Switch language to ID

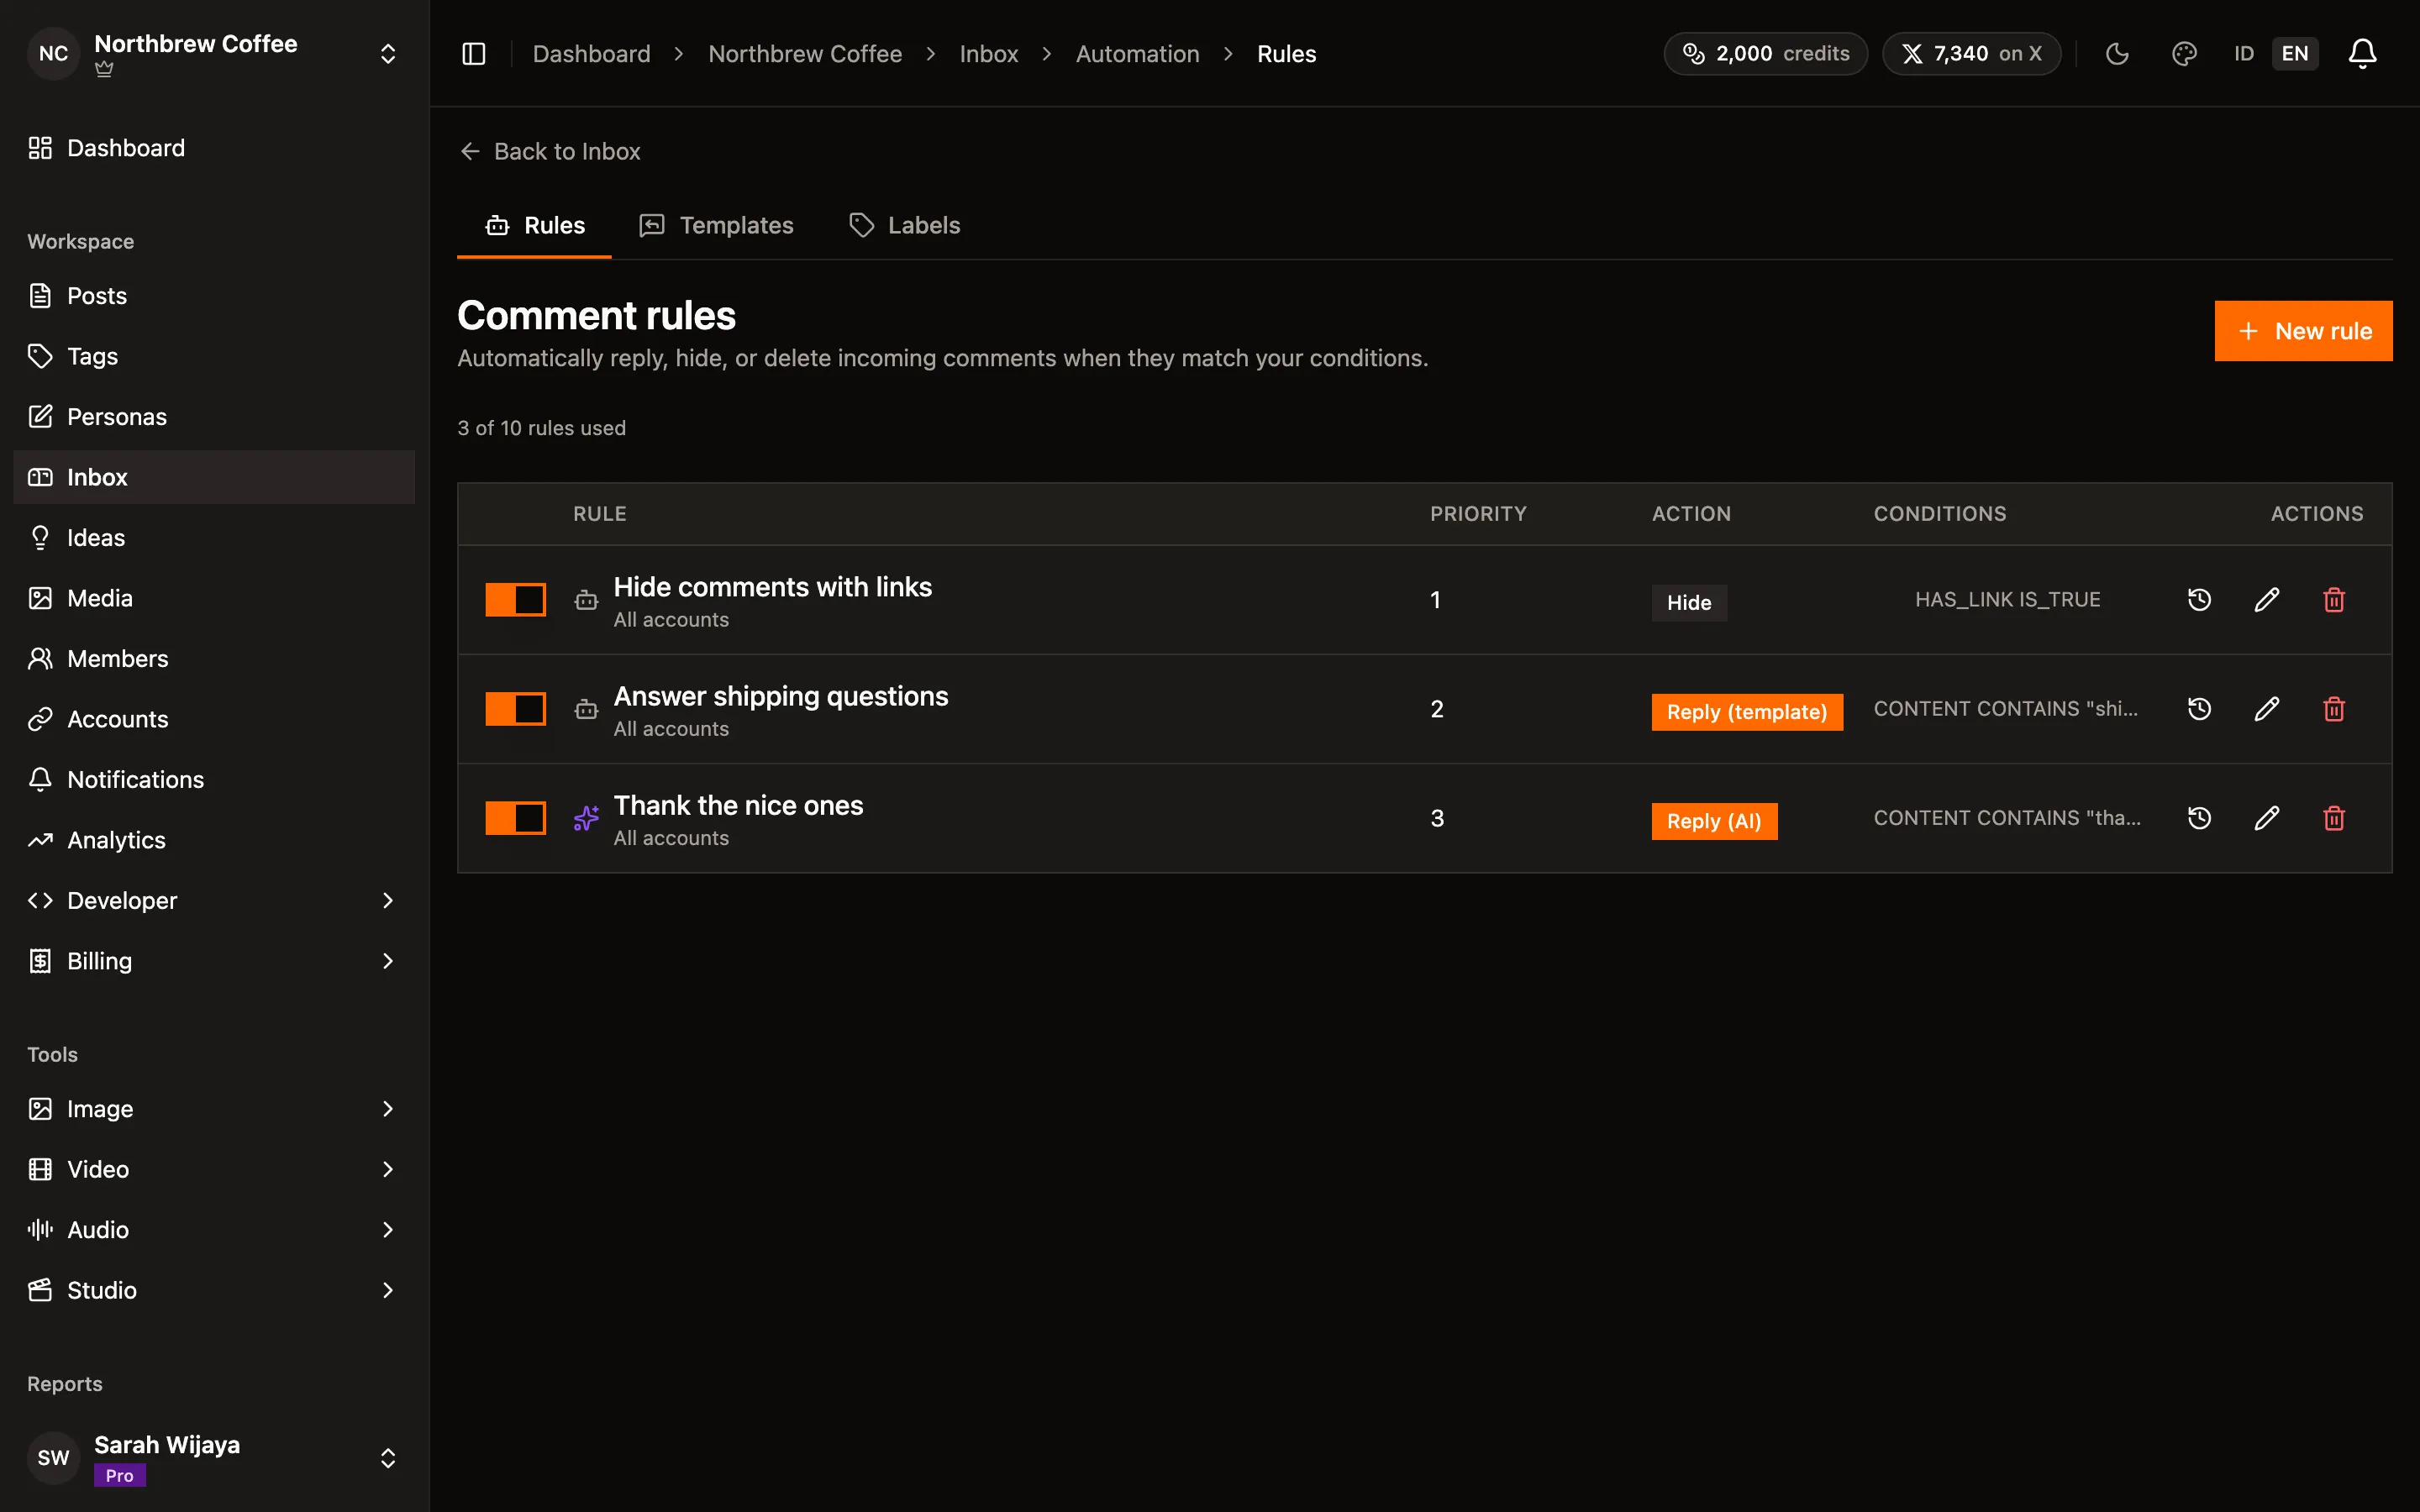click(x=2244, y=54)
